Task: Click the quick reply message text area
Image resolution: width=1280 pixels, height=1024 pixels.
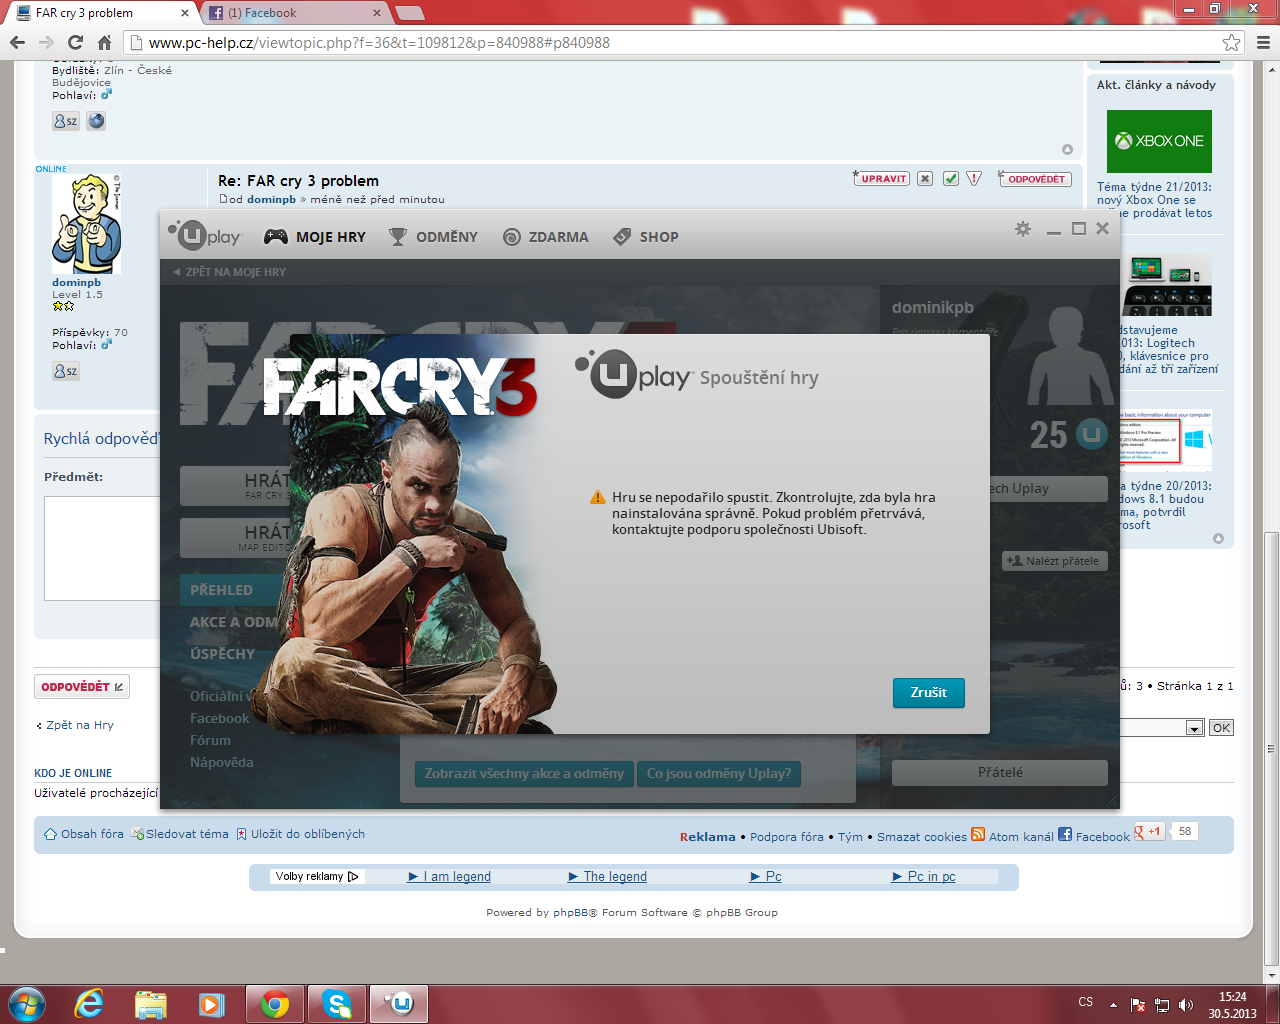Action: click(x=102, y=548)
